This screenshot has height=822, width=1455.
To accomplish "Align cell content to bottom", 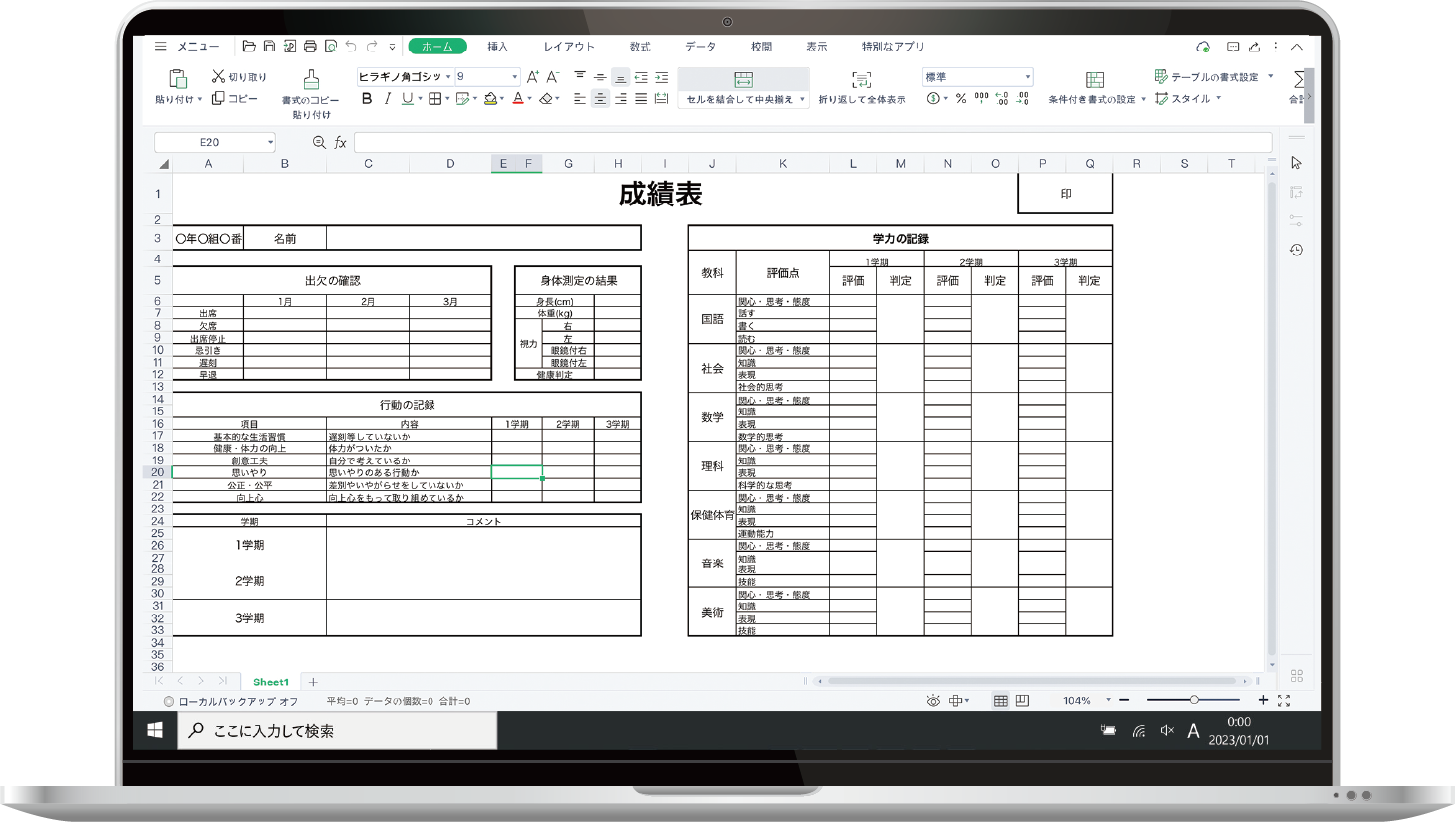I will (621, 76).
